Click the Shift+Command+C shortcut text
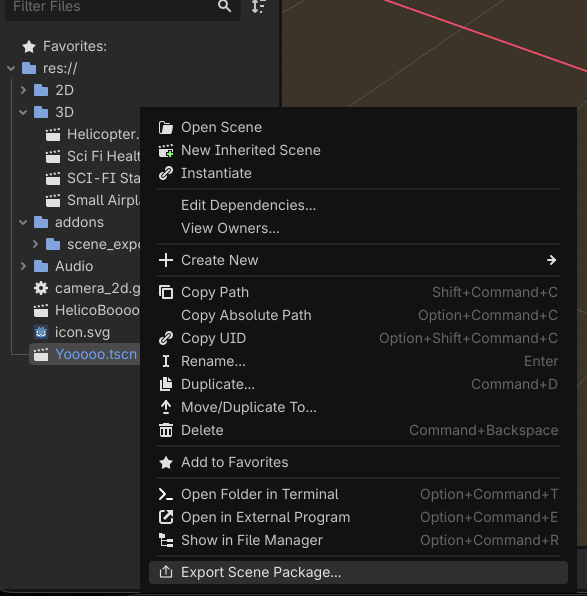 pos(495,292)
